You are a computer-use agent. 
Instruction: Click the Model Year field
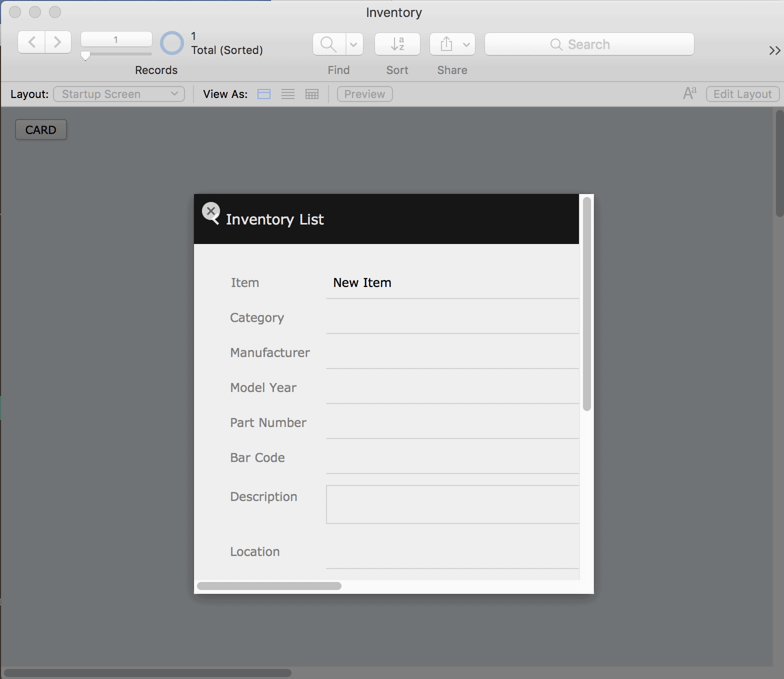(452, 388)
